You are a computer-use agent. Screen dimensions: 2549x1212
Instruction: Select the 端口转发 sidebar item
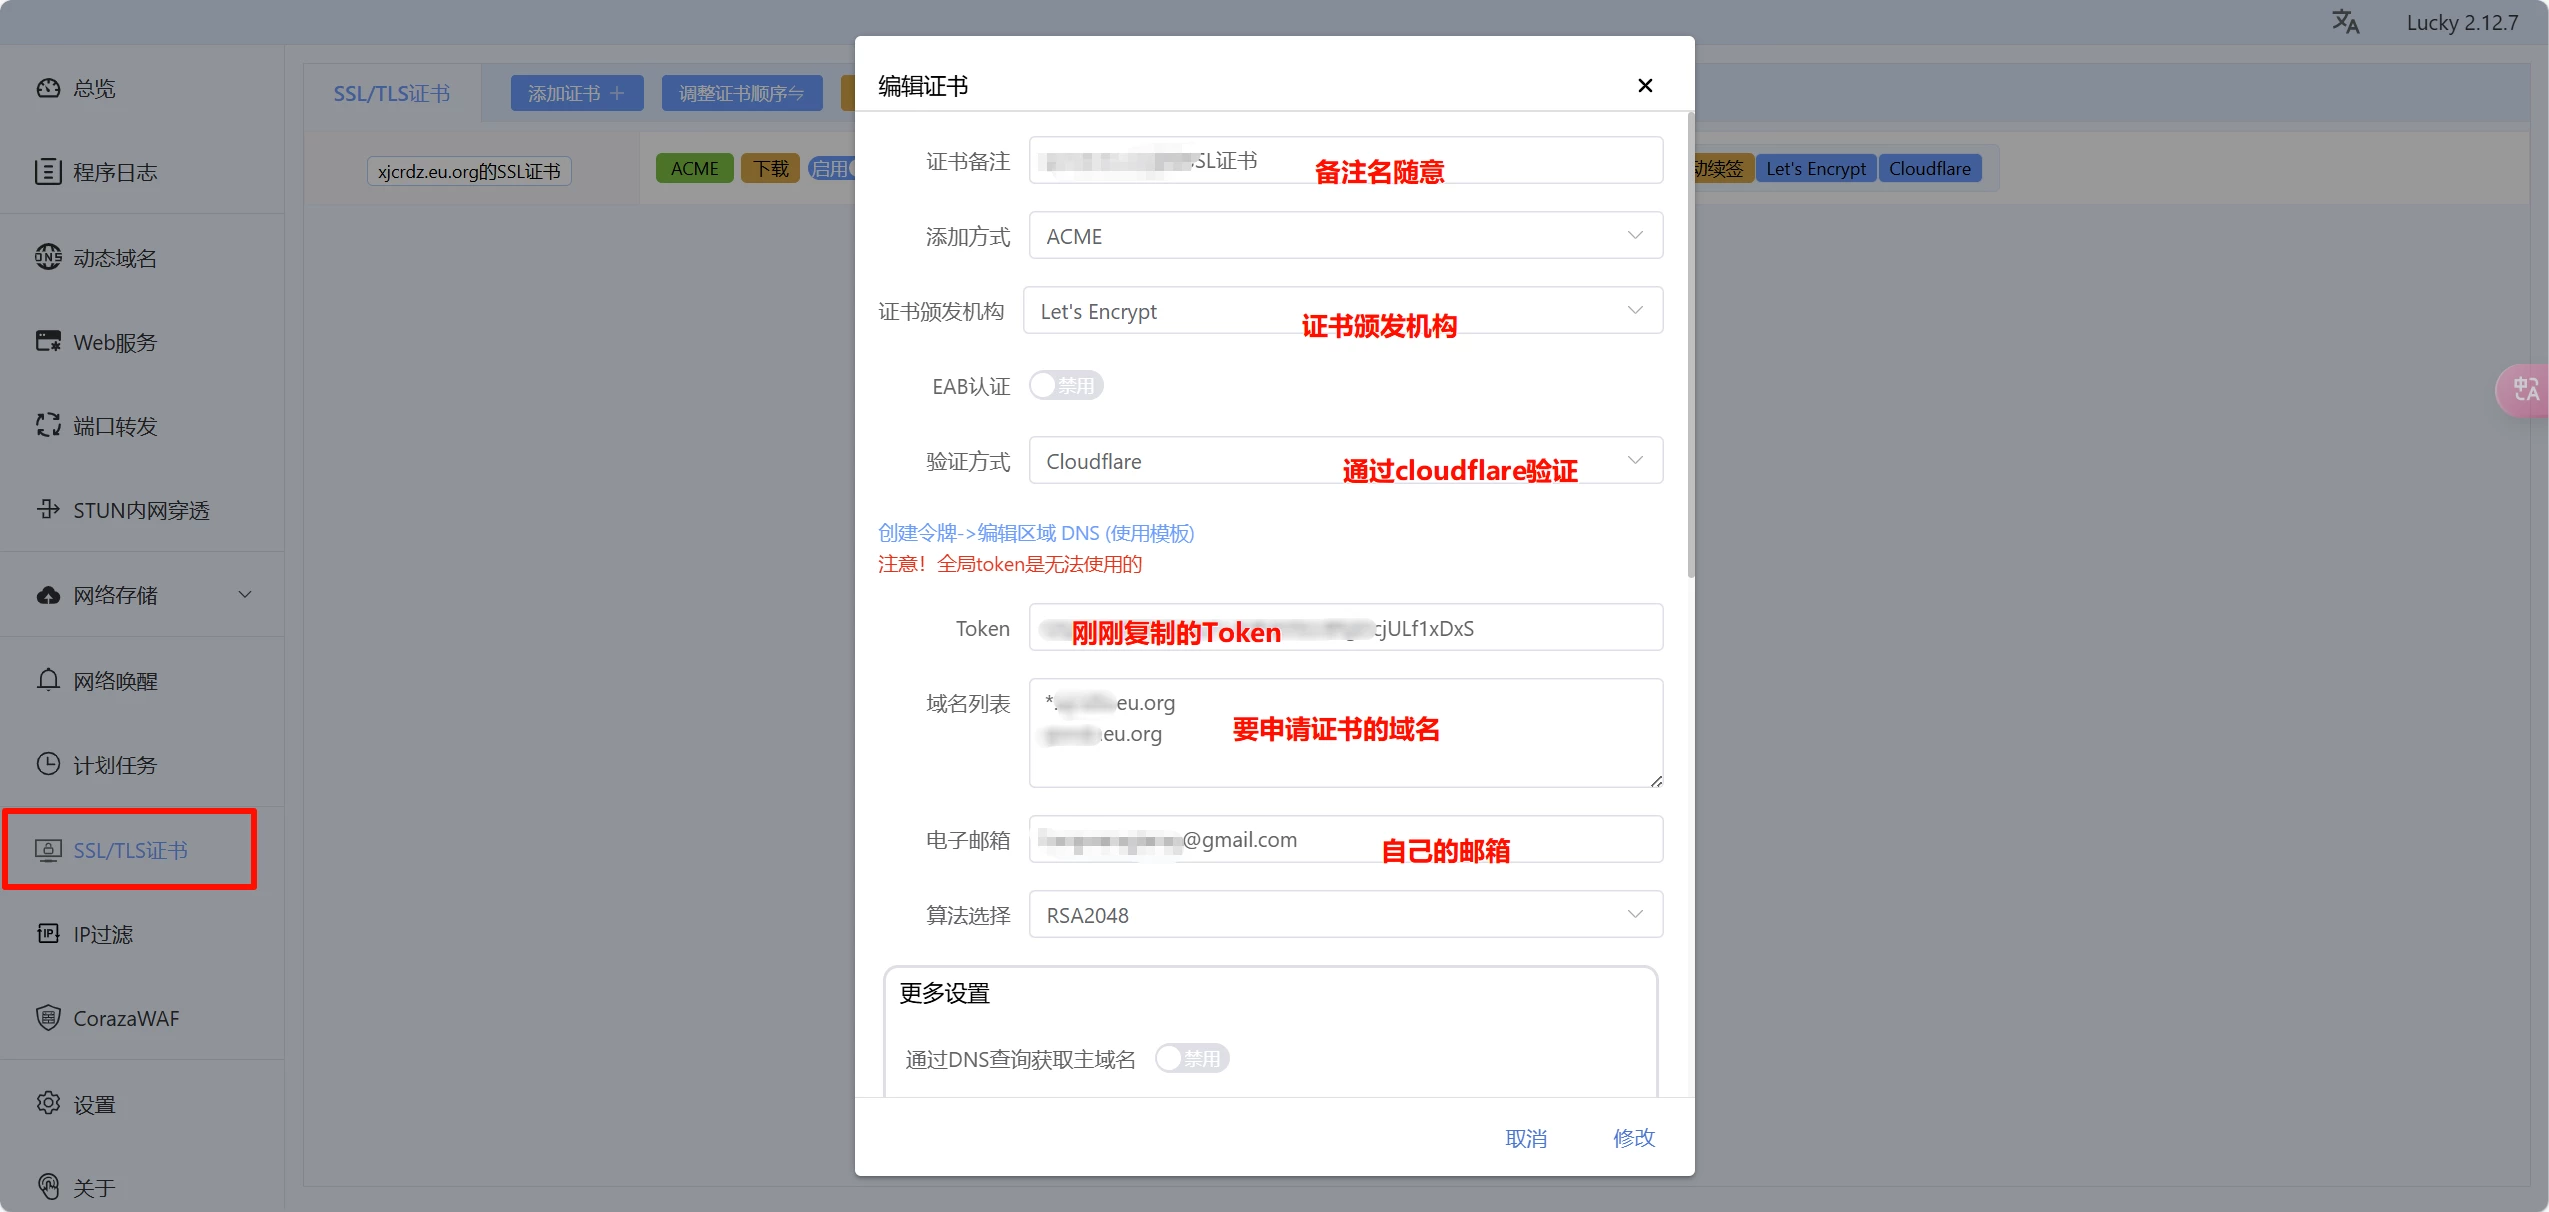[x=115, y=426]
